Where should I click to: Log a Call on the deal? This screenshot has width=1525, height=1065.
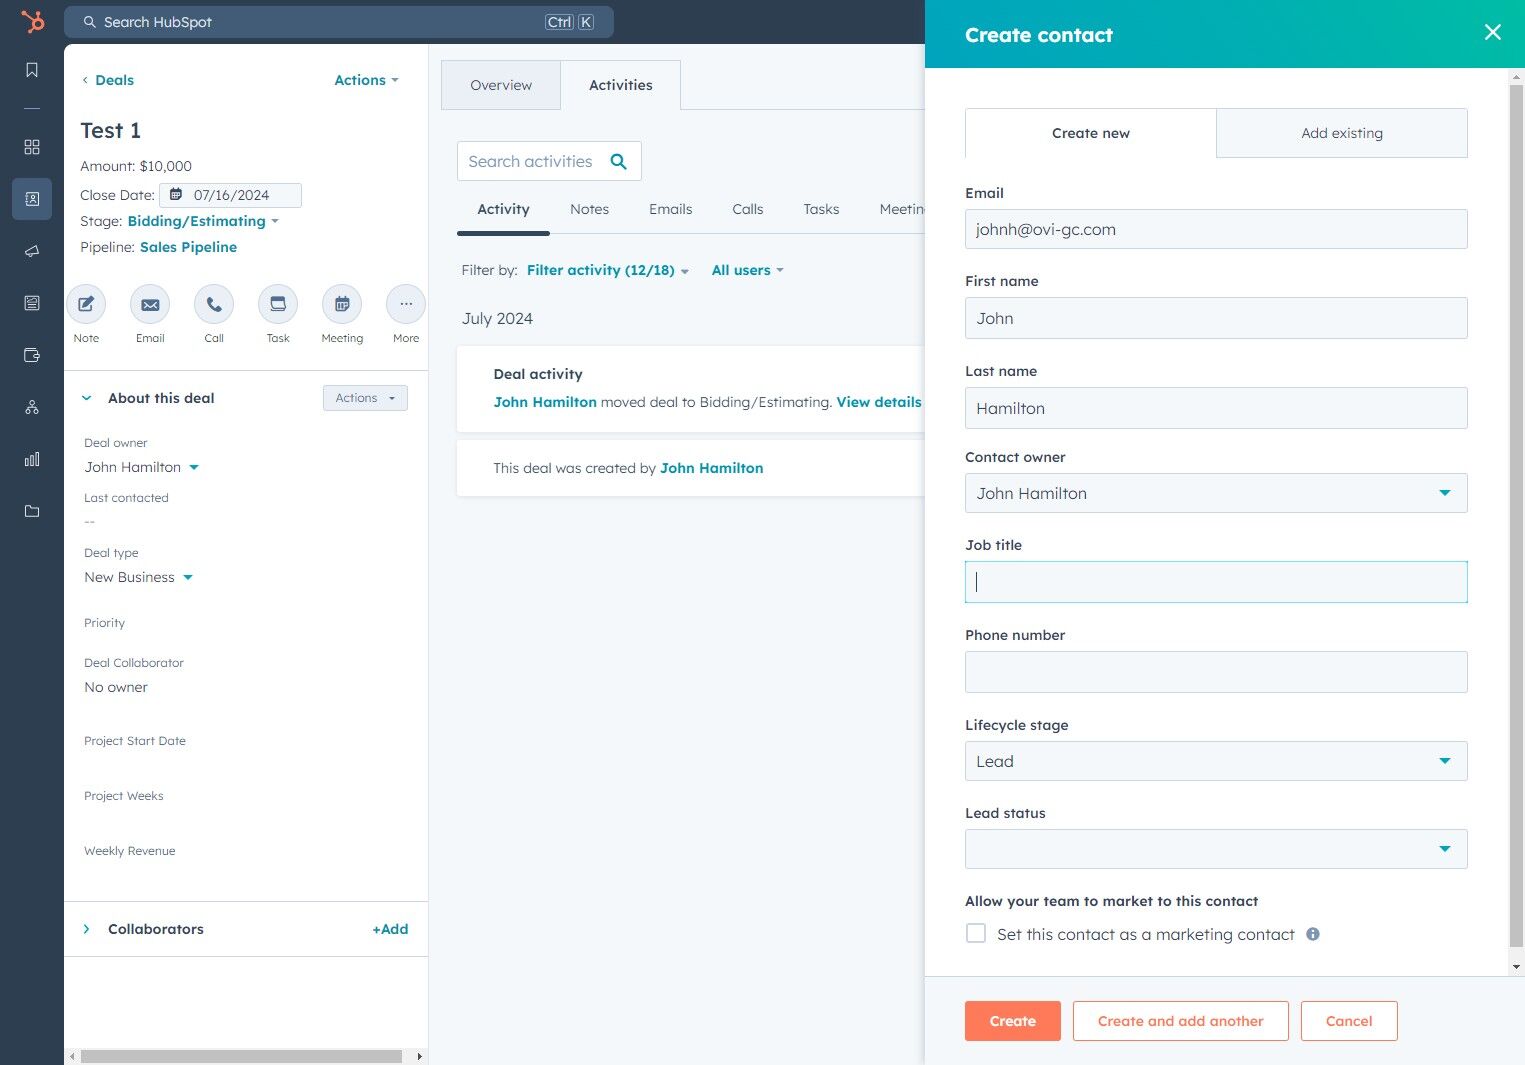(x=214, y=304)
